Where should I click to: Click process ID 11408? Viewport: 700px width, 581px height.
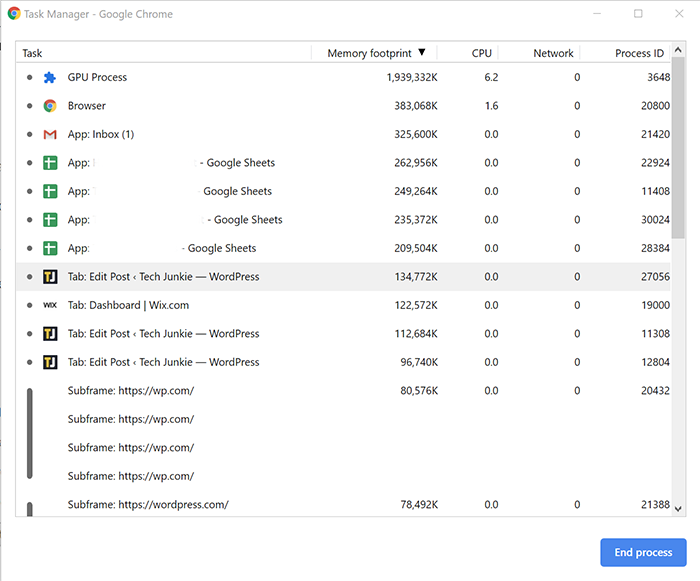655,192
